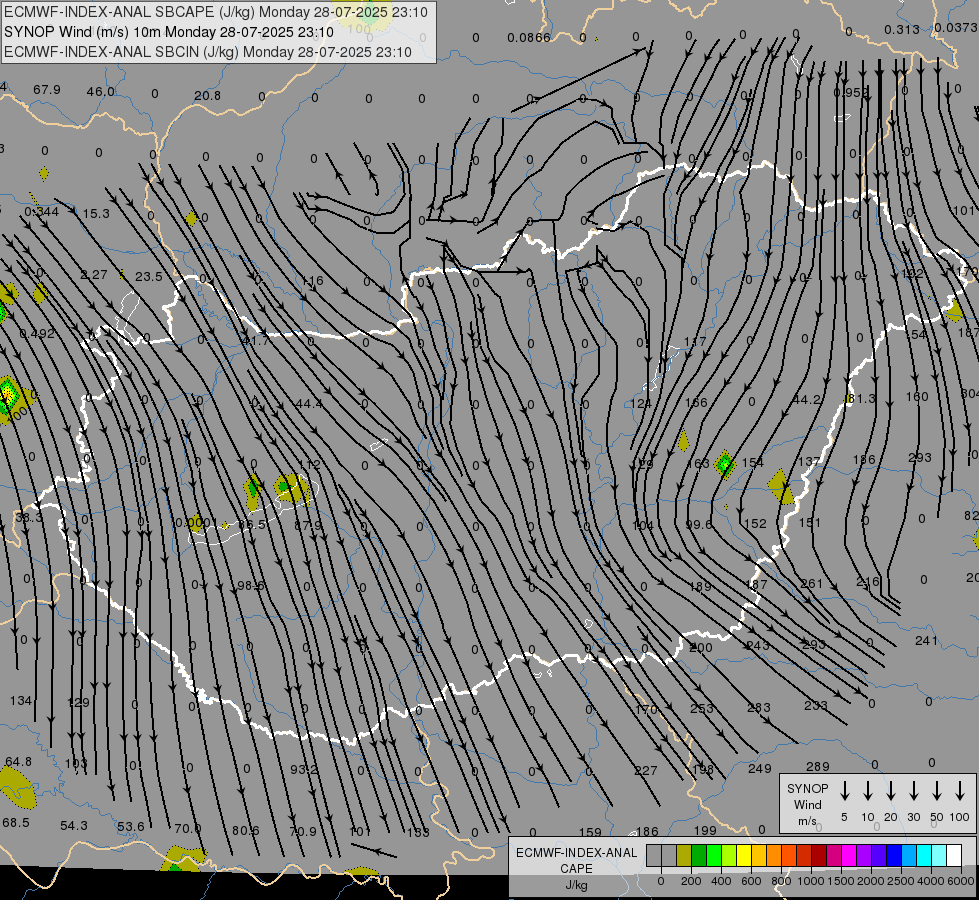Click the olive triangle patch below value 166

pyautogui.click(x=684, y=440)
